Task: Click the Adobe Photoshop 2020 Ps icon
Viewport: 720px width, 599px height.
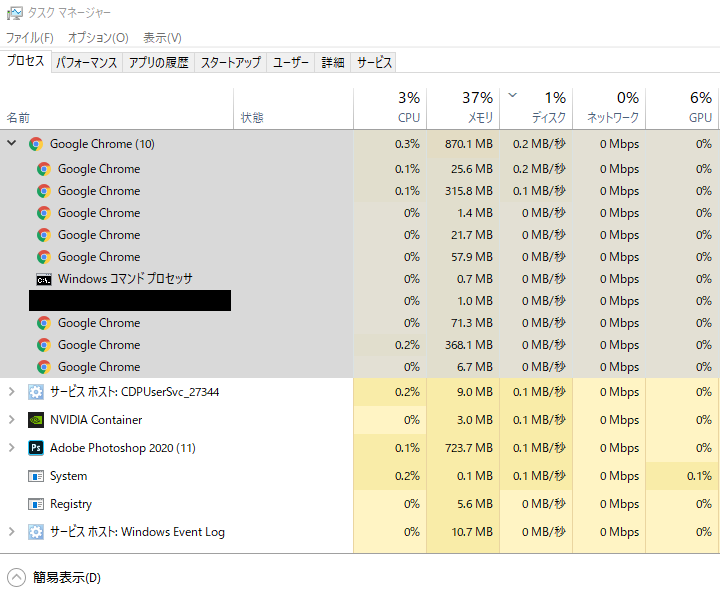Action: pos(36,448)
